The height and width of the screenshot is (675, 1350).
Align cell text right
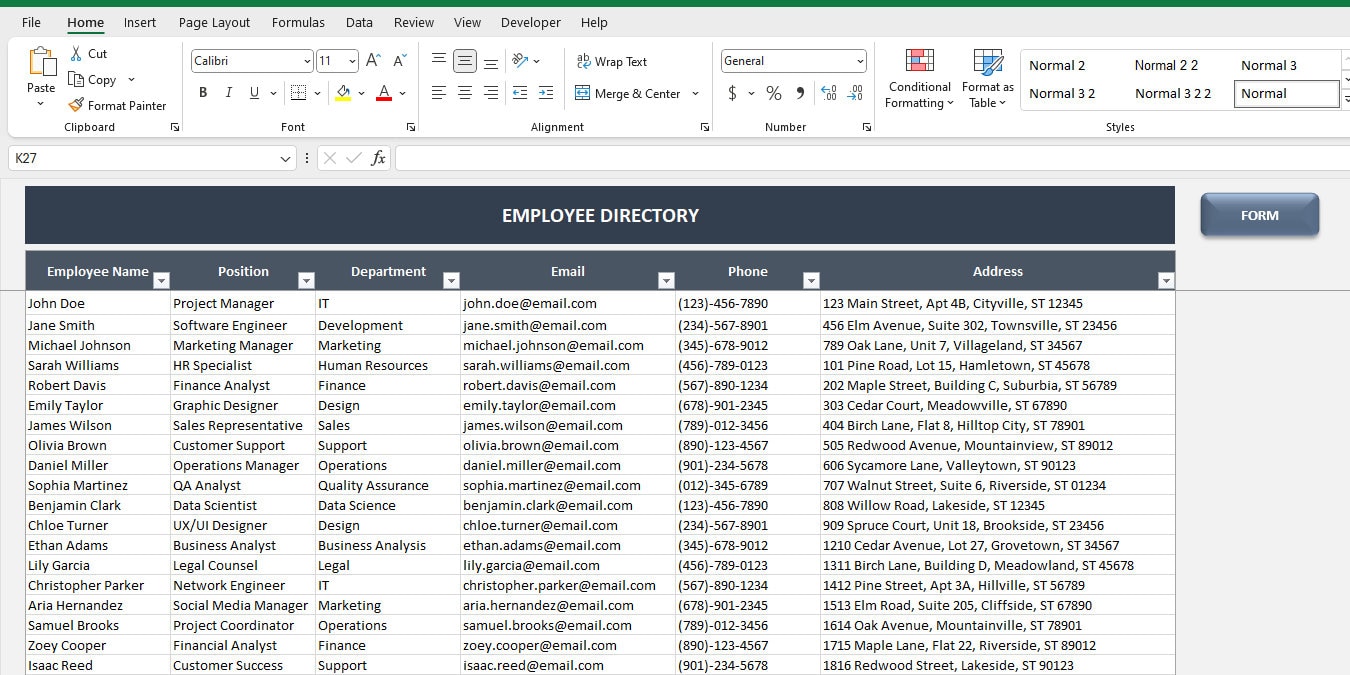click(491, 93)
